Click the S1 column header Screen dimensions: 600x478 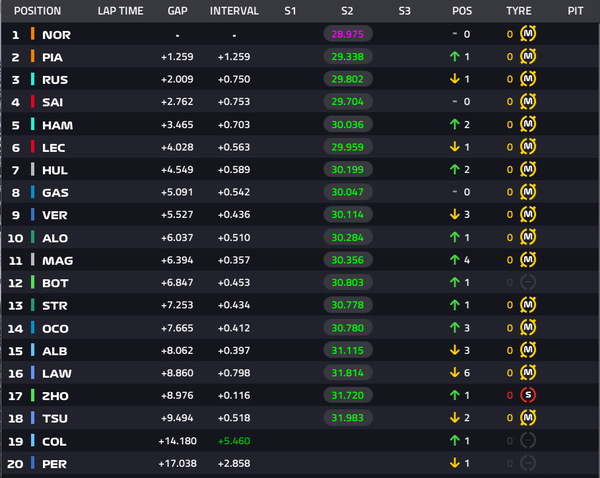point(290,11)
